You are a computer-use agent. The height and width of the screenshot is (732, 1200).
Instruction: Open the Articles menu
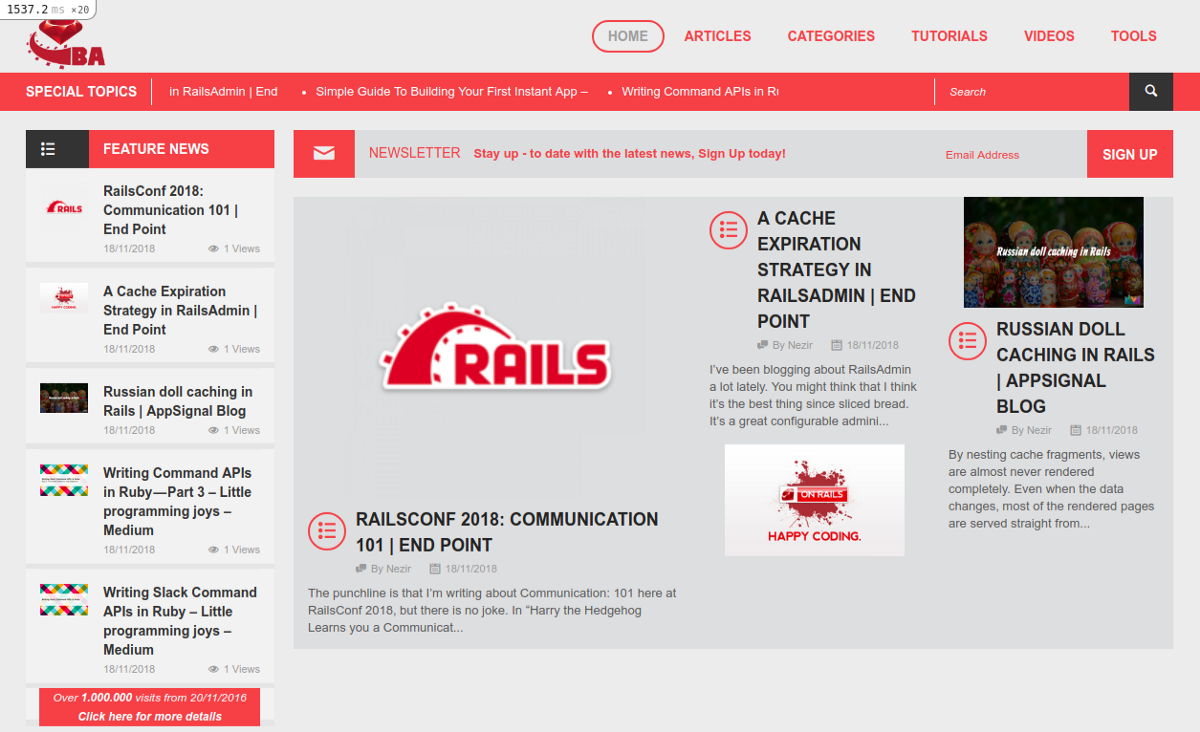tap(717, 36)
